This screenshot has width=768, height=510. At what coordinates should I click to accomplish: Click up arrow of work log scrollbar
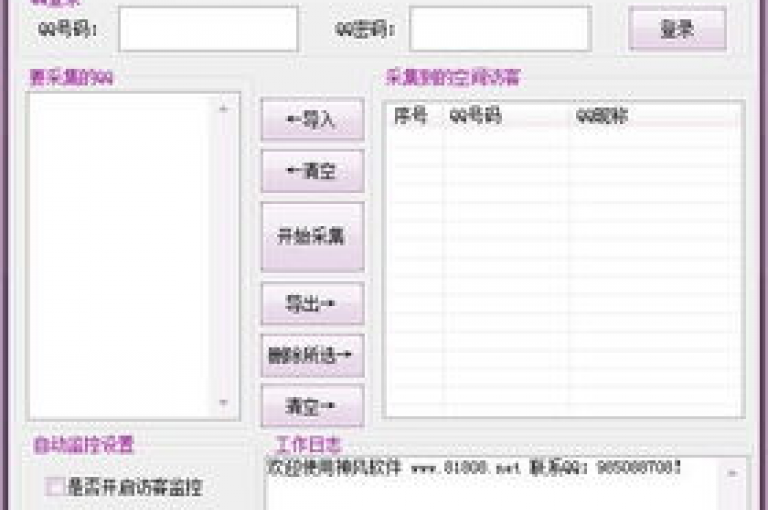coord(733,473)
